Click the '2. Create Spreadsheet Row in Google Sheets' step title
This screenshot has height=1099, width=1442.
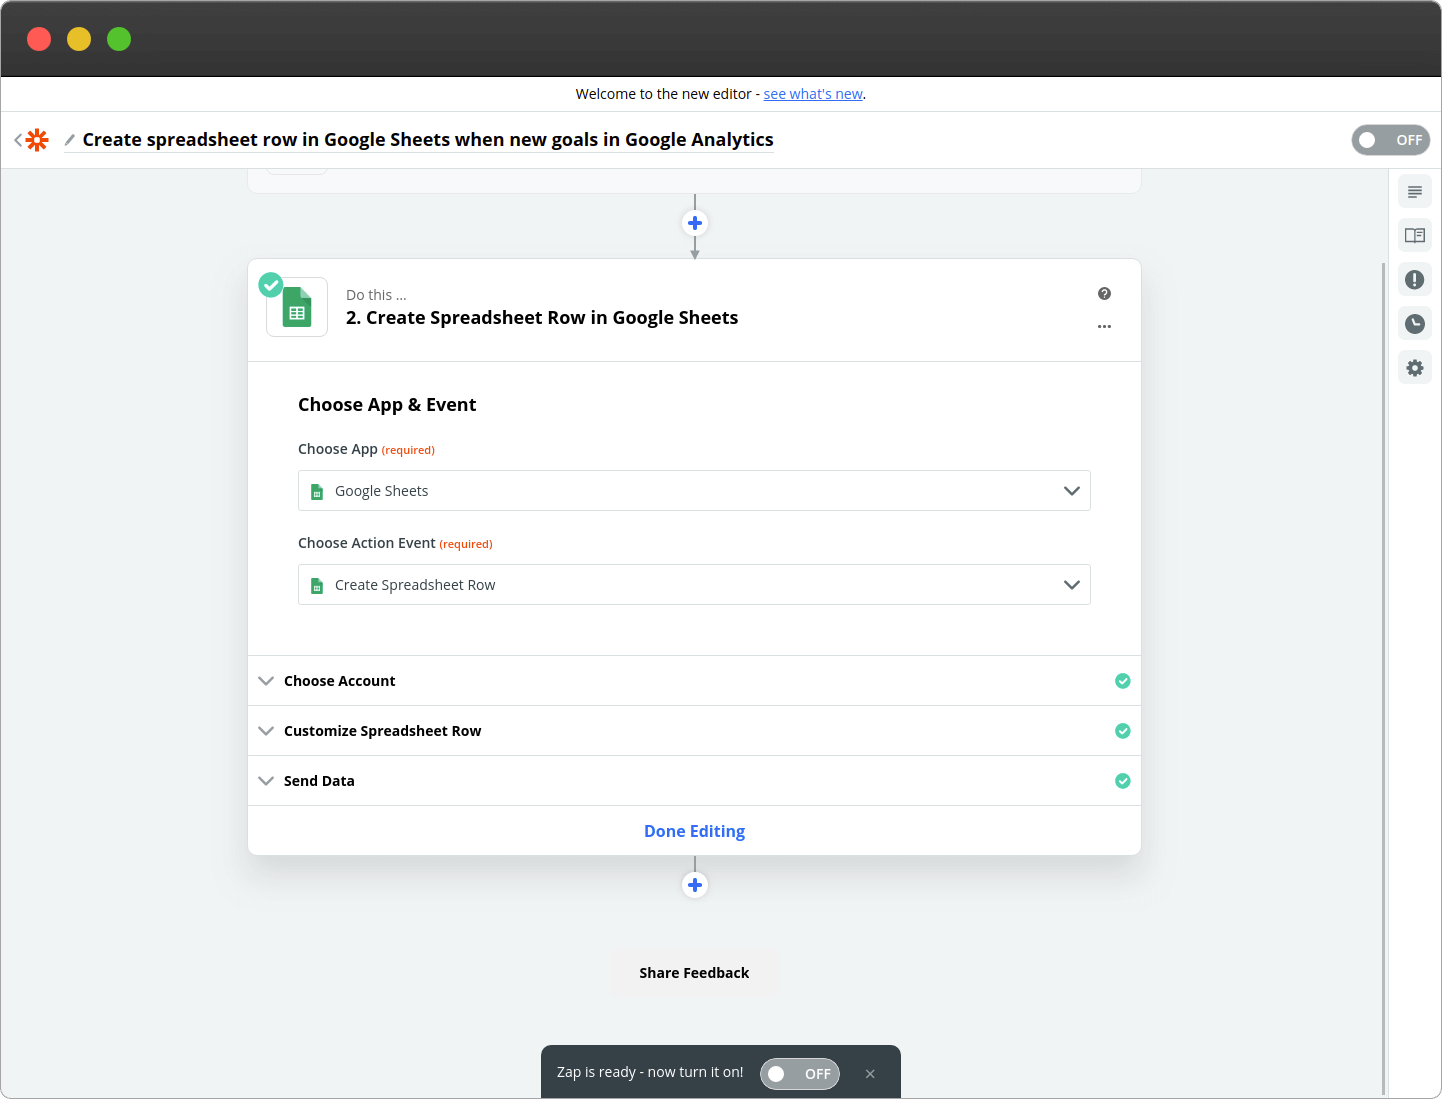tap(542, 318)
